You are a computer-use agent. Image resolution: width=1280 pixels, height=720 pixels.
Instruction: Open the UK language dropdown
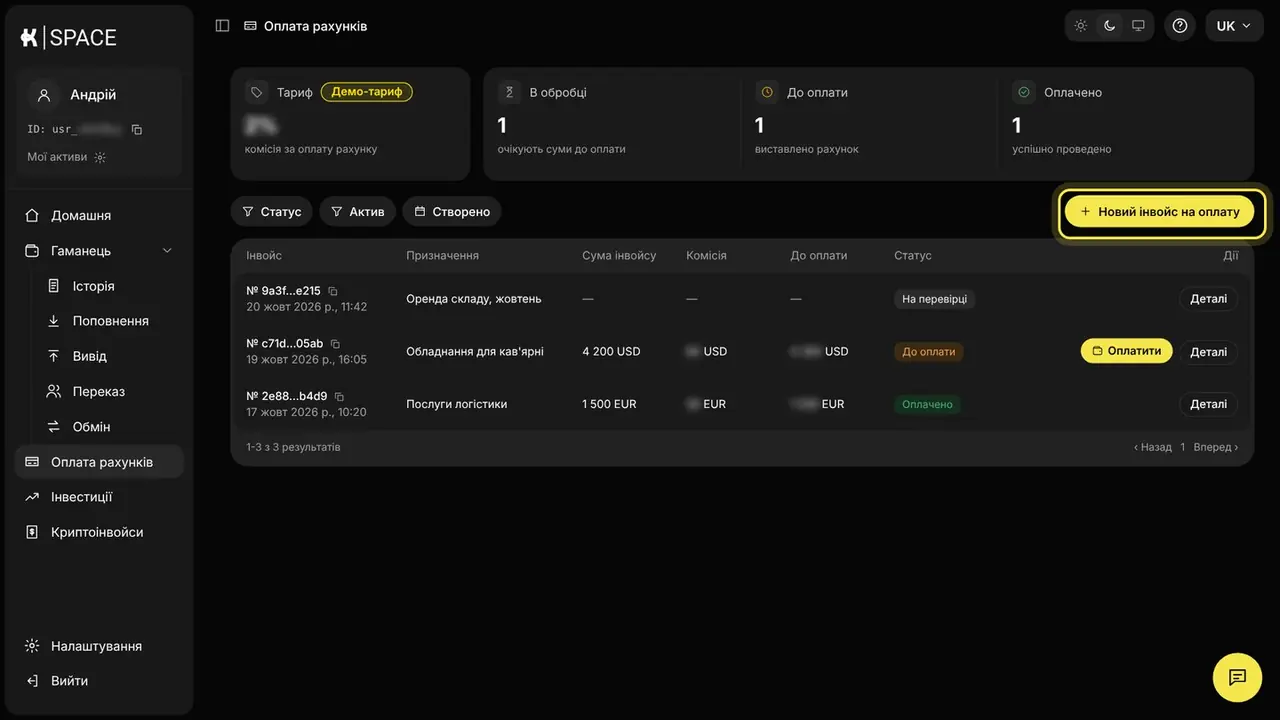(1234, 26)
